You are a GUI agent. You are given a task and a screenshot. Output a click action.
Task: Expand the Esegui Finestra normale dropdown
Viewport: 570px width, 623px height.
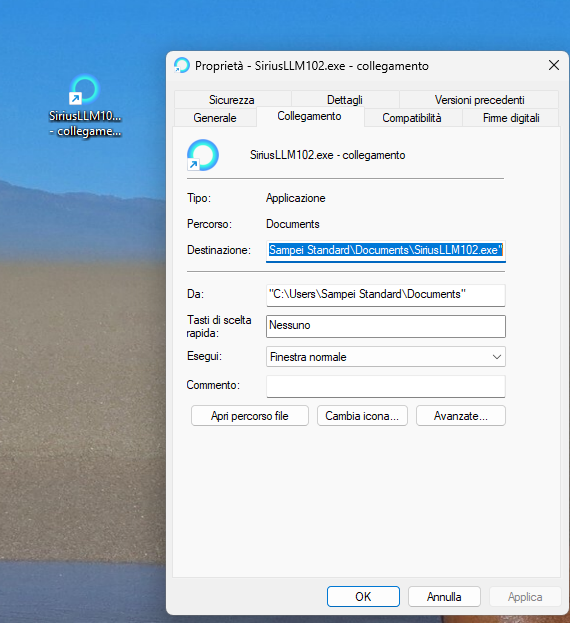coord(386,357)
